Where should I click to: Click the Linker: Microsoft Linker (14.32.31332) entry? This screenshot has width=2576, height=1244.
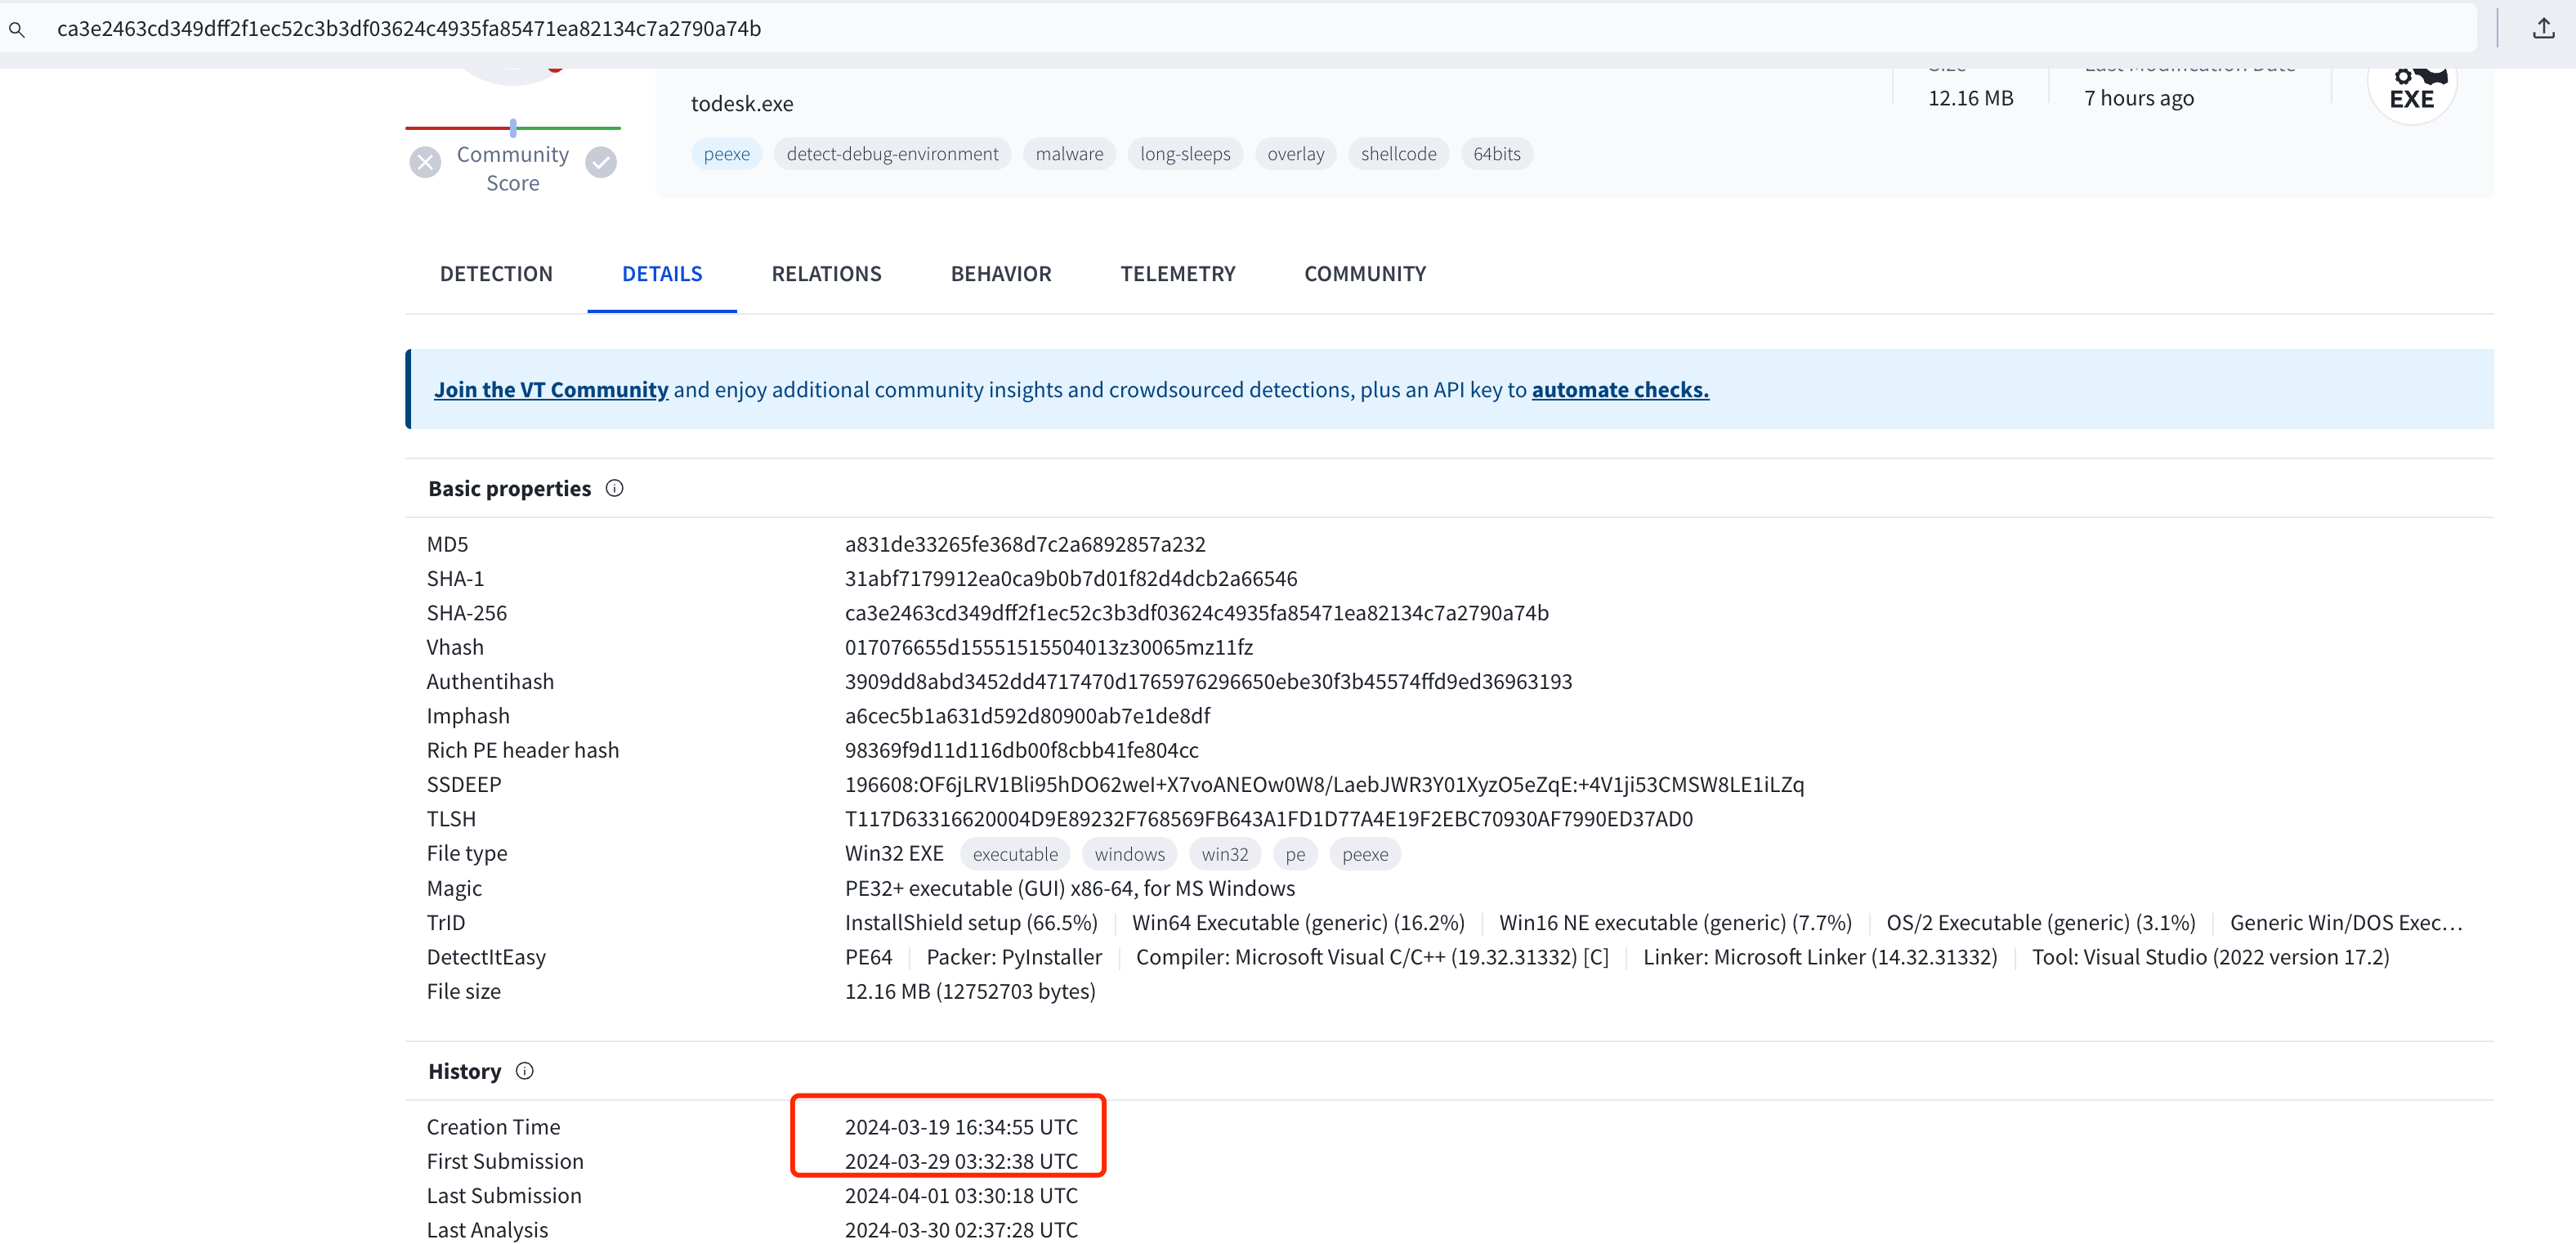click(x=1820, y=957)
